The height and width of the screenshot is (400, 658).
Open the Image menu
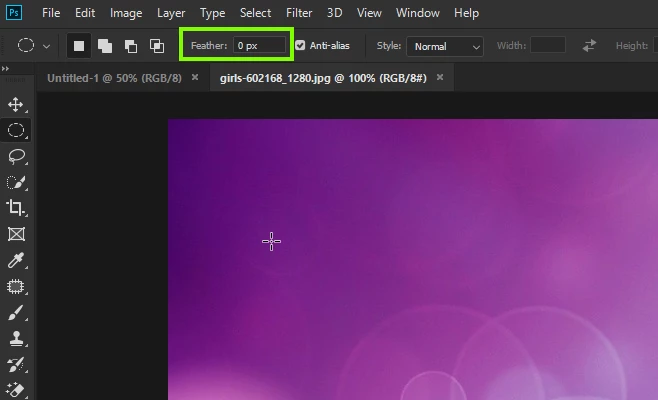[x=126, y=13]
